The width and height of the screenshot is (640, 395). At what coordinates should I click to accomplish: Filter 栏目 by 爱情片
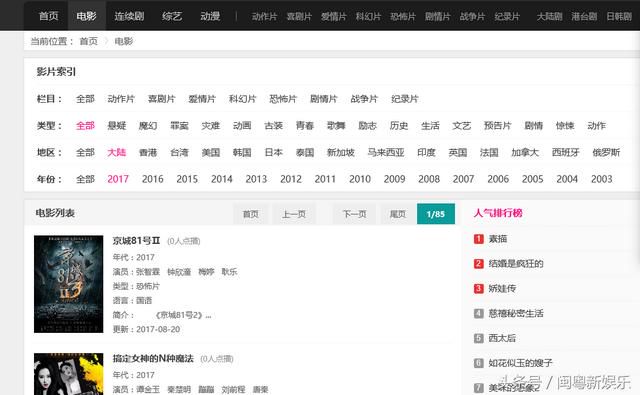pyautogui.click(x=202, y=99)
